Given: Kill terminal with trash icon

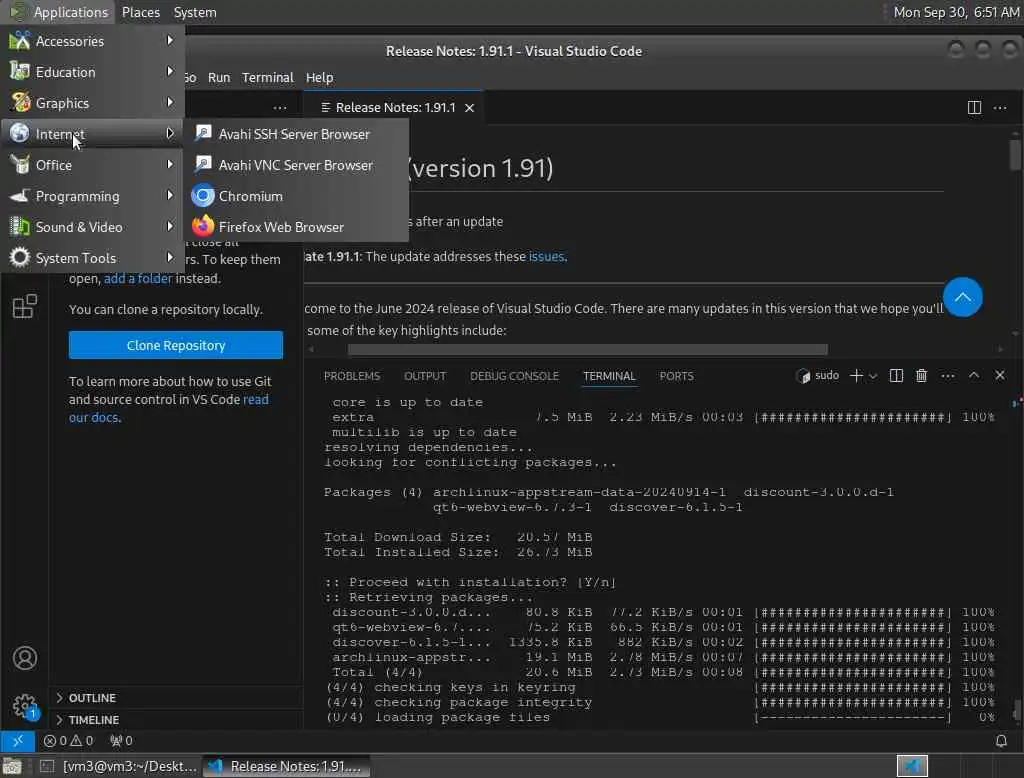Looking at the screenshot, I should pyautogui.click(x=921, y=376).
